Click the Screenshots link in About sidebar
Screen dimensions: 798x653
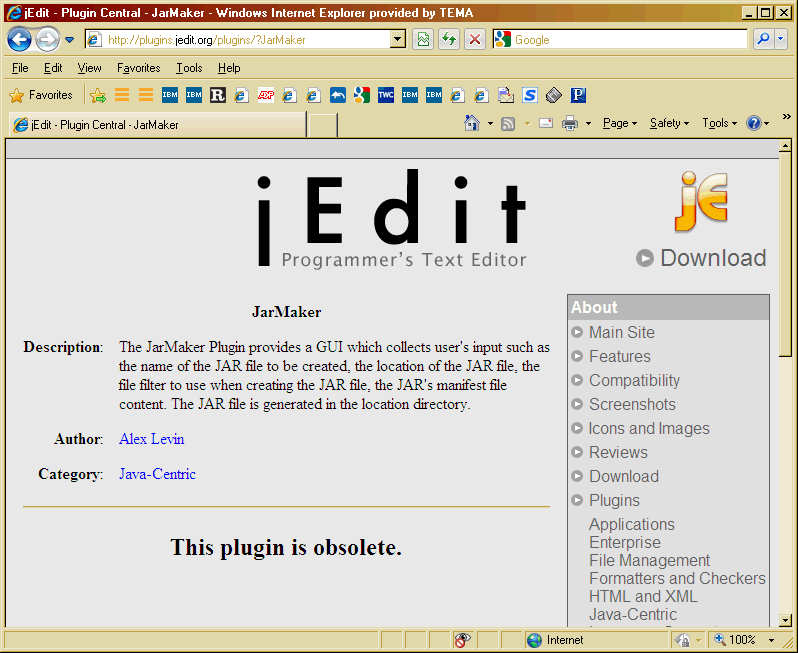pyautogui.click(x=632, y=404)
